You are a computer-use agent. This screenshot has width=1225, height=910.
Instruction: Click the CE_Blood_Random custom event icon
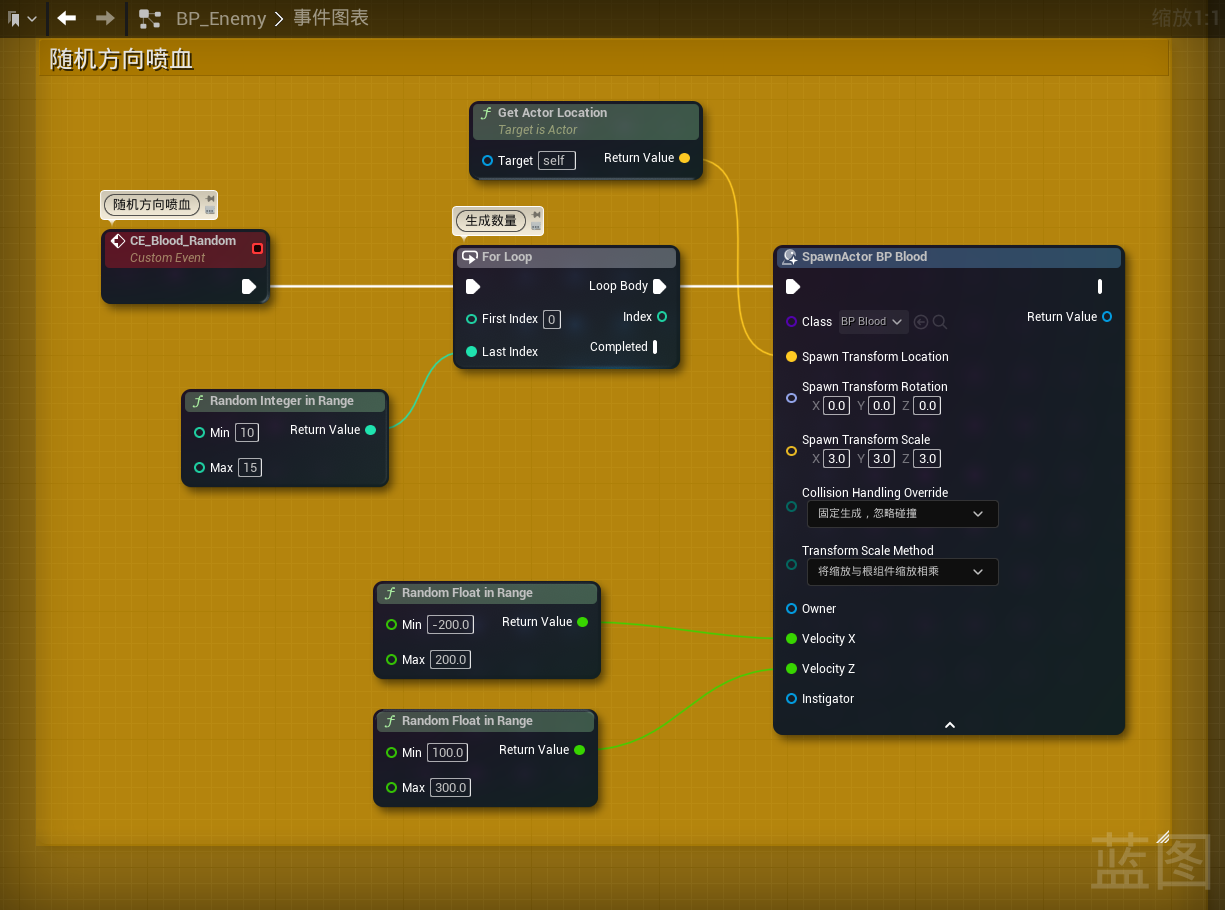tap(117, 241)
